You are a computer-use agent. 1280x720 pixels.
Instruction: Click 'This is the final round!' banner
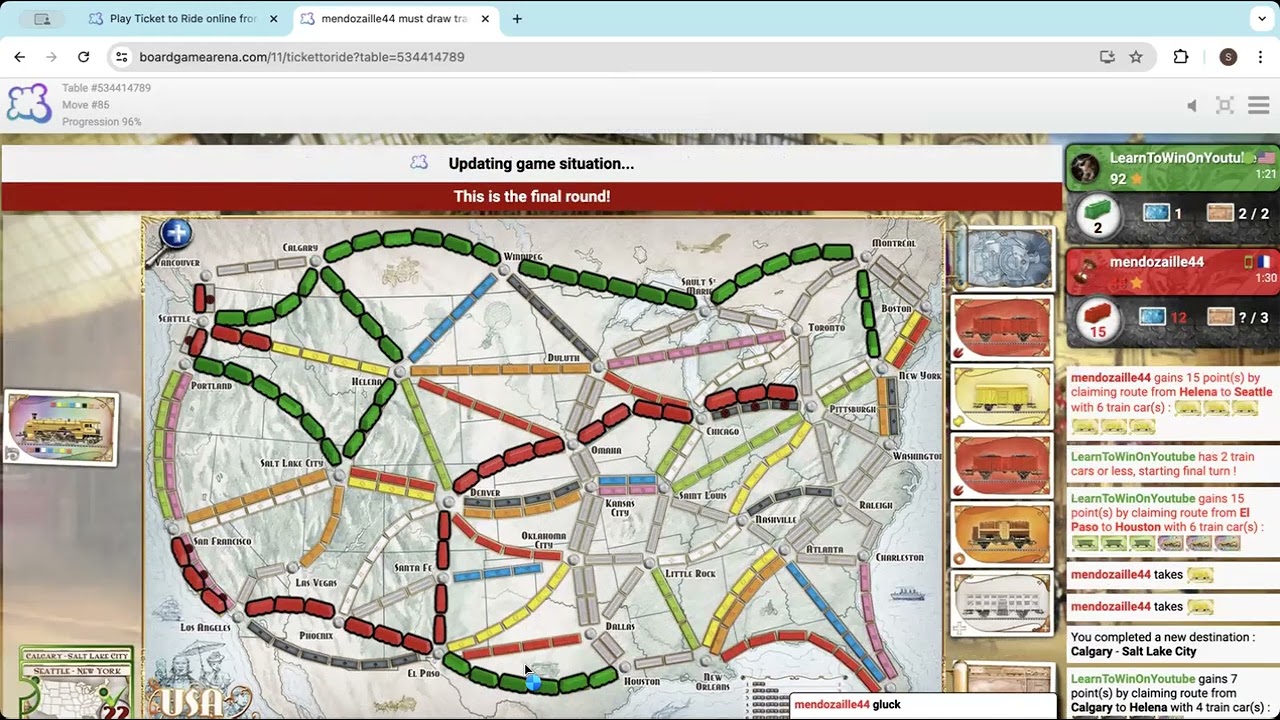point(532,197)
